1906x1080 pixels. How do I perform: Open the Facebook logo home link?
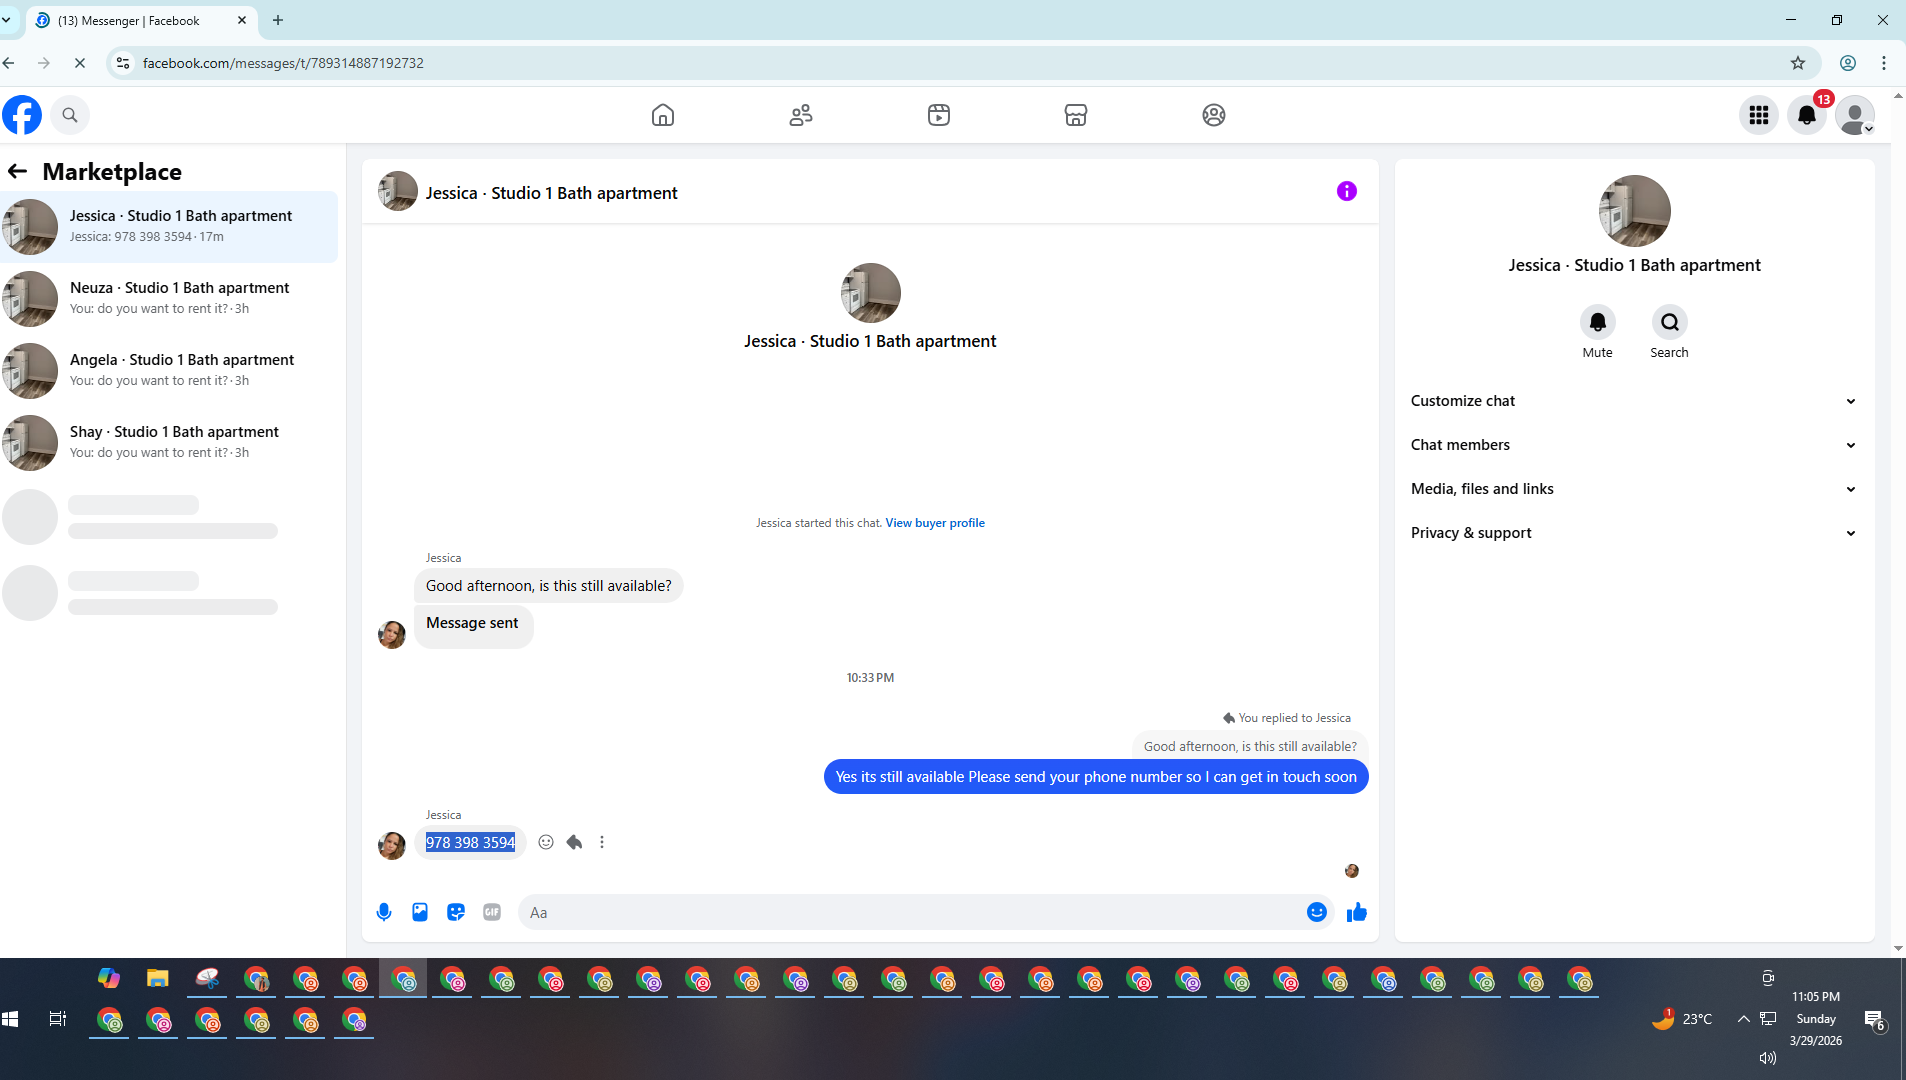point(22,115)
